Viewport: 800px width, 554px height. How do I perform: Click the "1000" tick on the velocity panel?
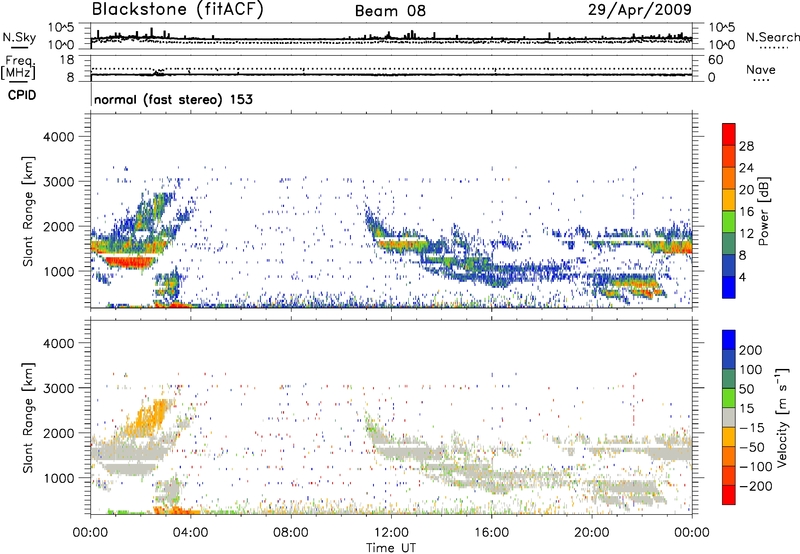[58, 478]
